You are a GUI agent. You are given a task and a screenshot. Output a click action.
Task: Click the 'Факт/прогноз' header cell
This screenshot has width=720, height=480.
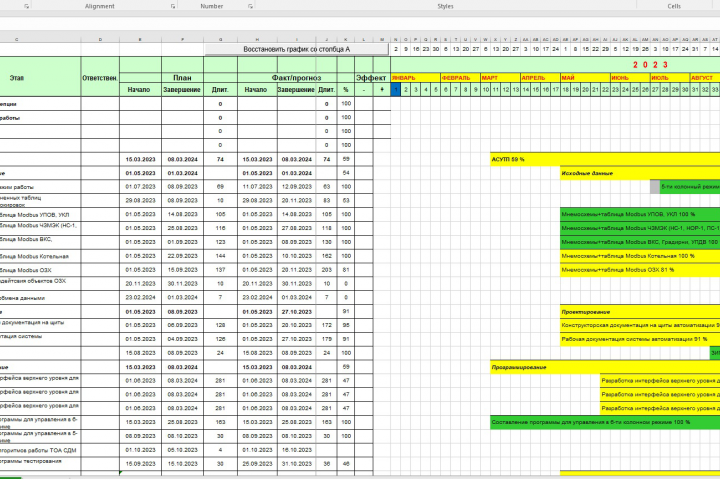coord(296,78)
